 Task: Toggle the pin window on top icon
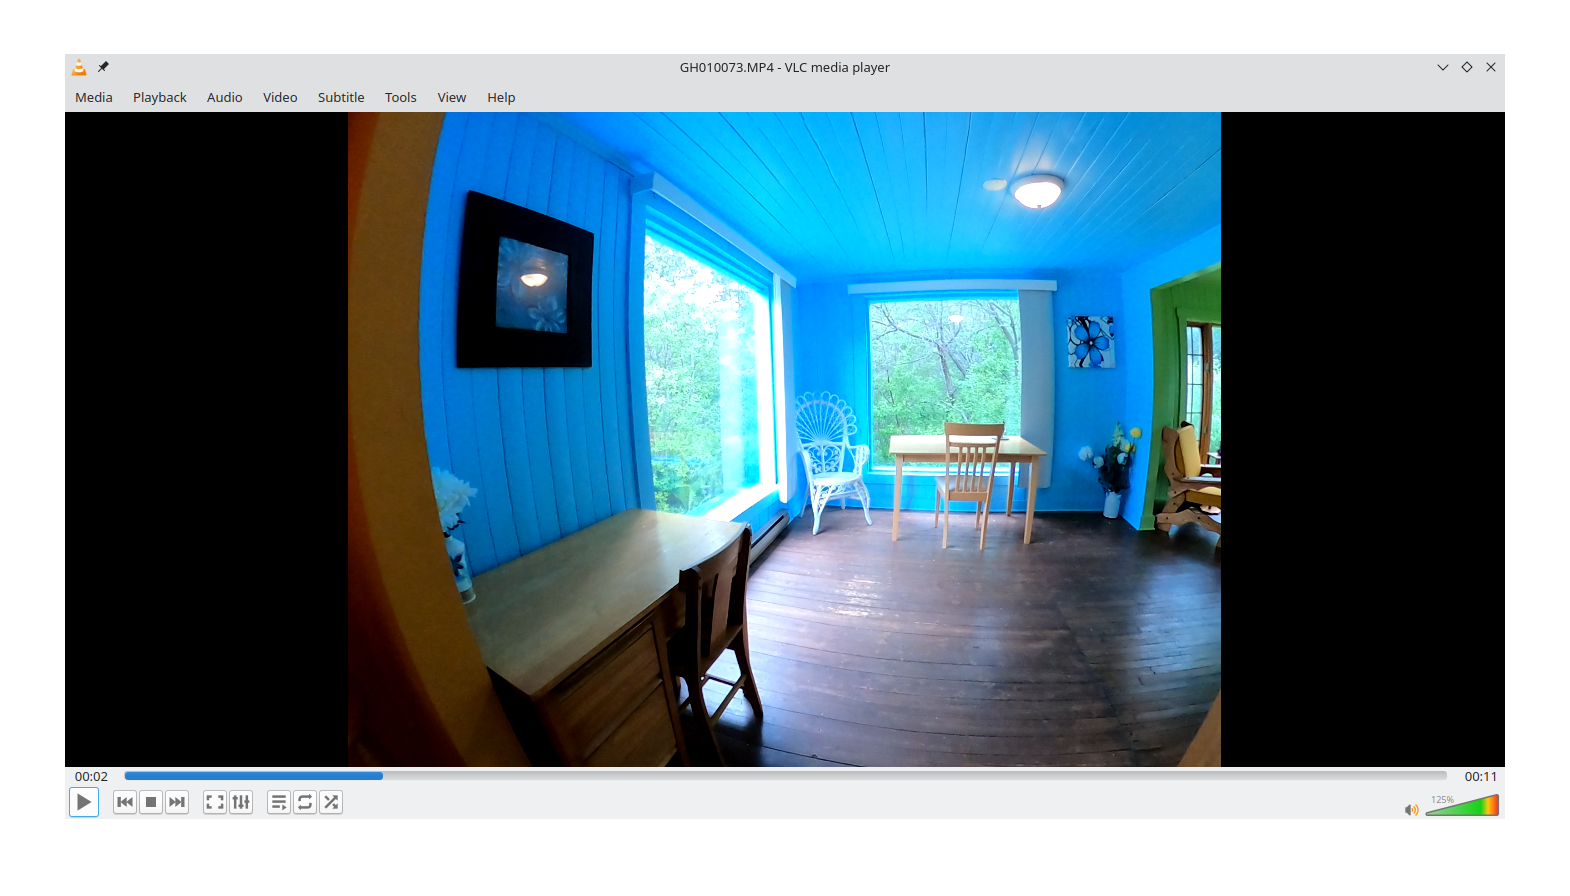click(x=103, y=67)
